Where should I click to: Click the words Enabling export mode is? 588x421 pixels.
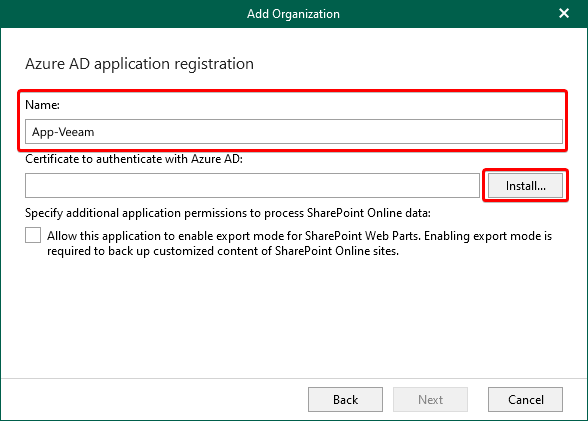click(x=488, y=236)
